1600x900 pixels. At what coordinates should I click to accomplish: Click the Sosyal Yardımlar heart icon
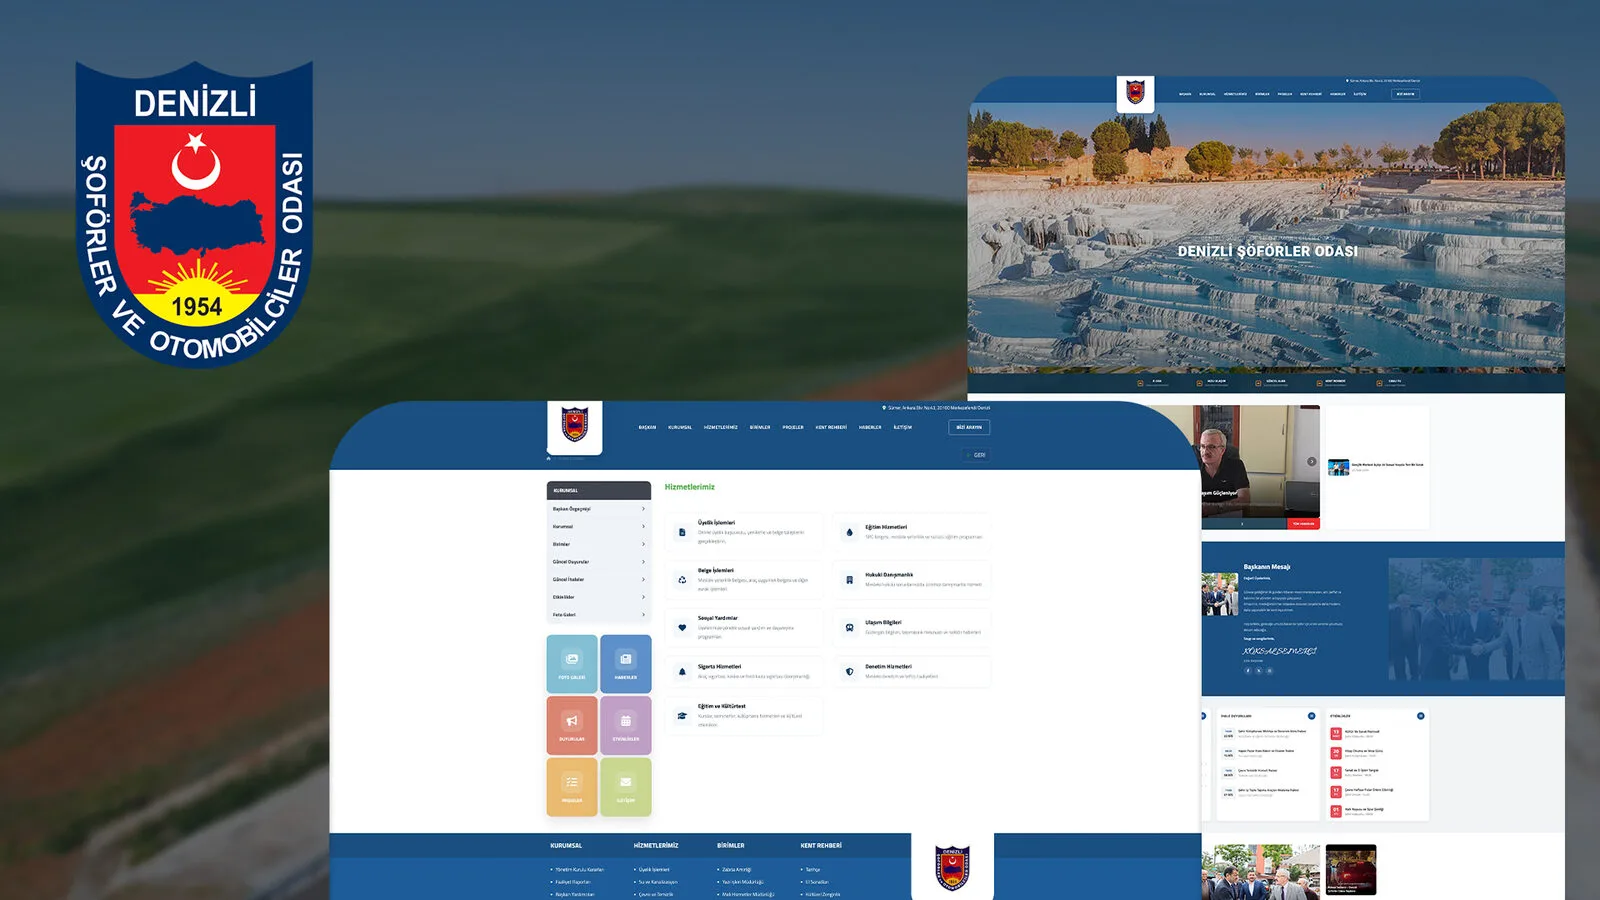click(682, 628)
